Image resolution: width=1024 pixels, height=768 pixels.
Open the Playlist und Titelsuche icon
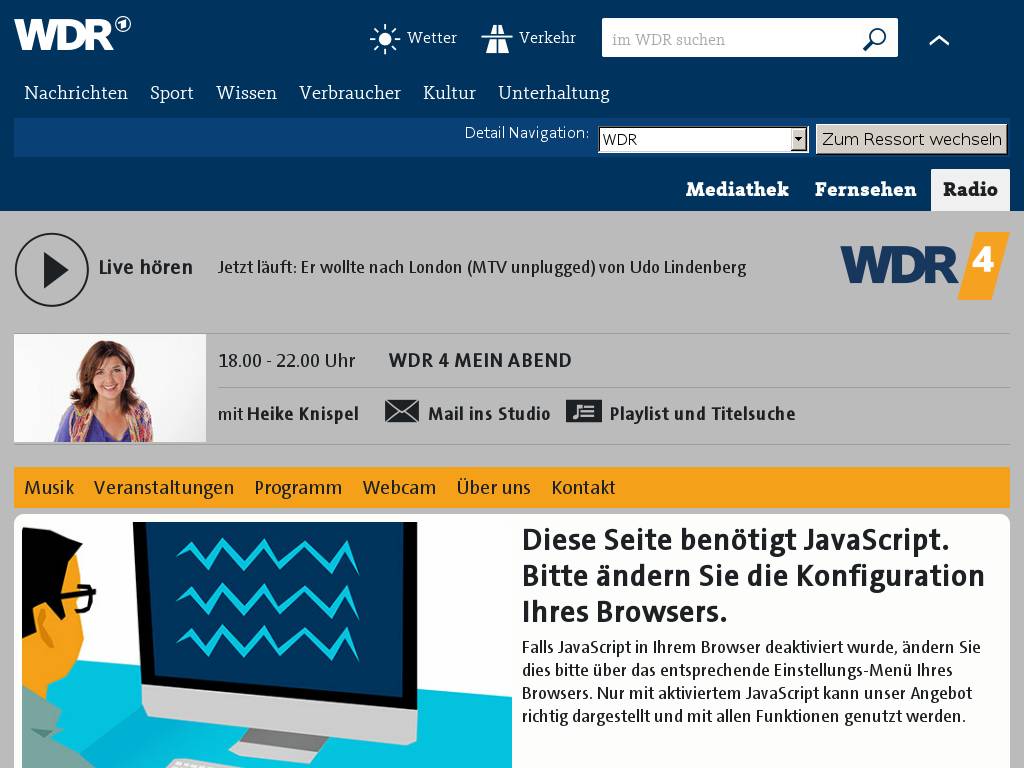pyautogui.click(x=584, y=412)
